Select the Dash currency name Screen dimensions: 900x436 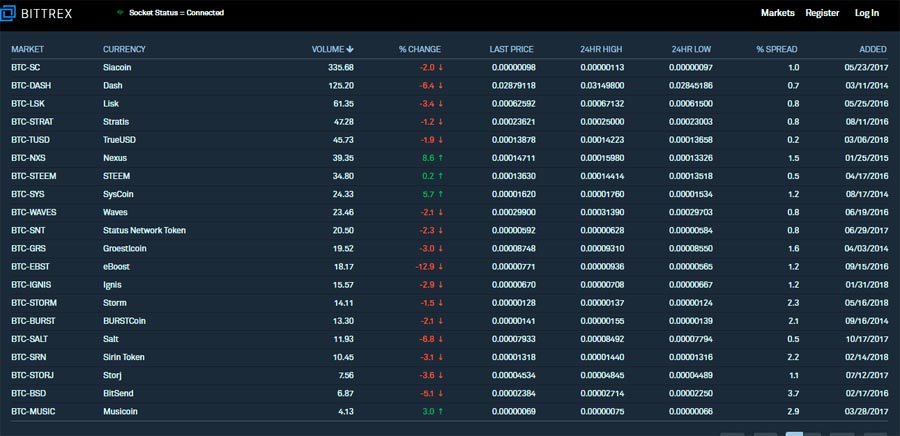[x=112, y=85]
